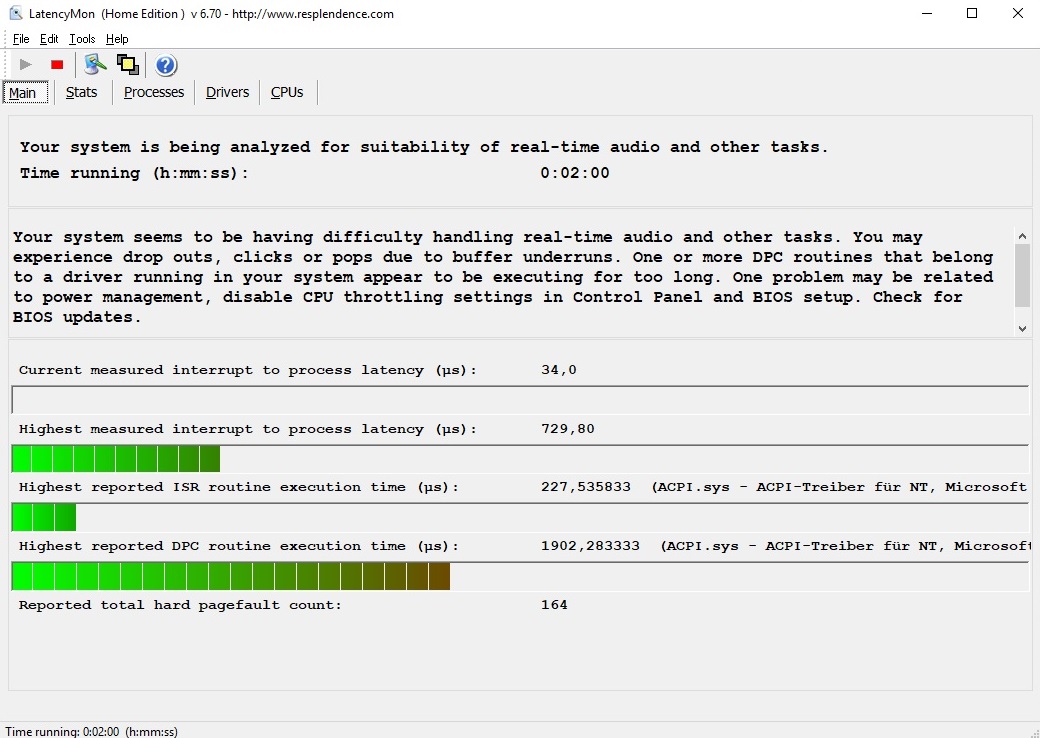Image resolution: width=1040 pixels, height=738 pixels.
Task: Click the green Start monitoring play icon
Action: [x=26, y=65]
